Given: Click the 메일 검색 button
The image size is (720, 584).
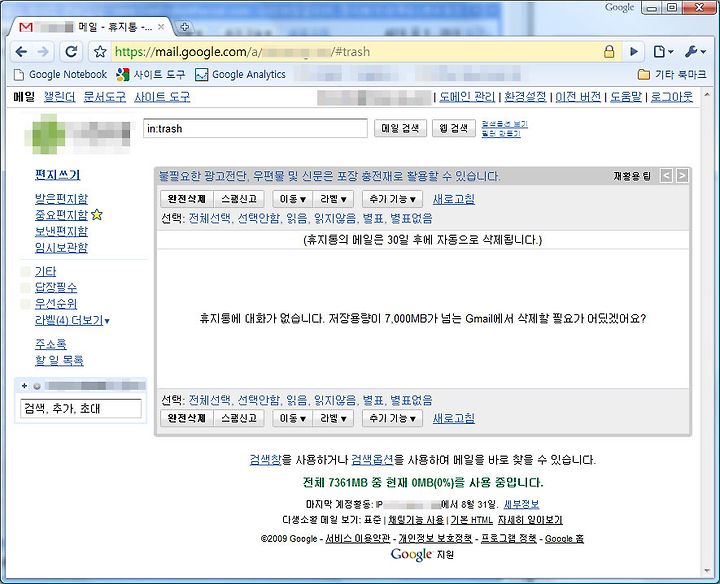Looking at the screenshot, I should (400, 129).
